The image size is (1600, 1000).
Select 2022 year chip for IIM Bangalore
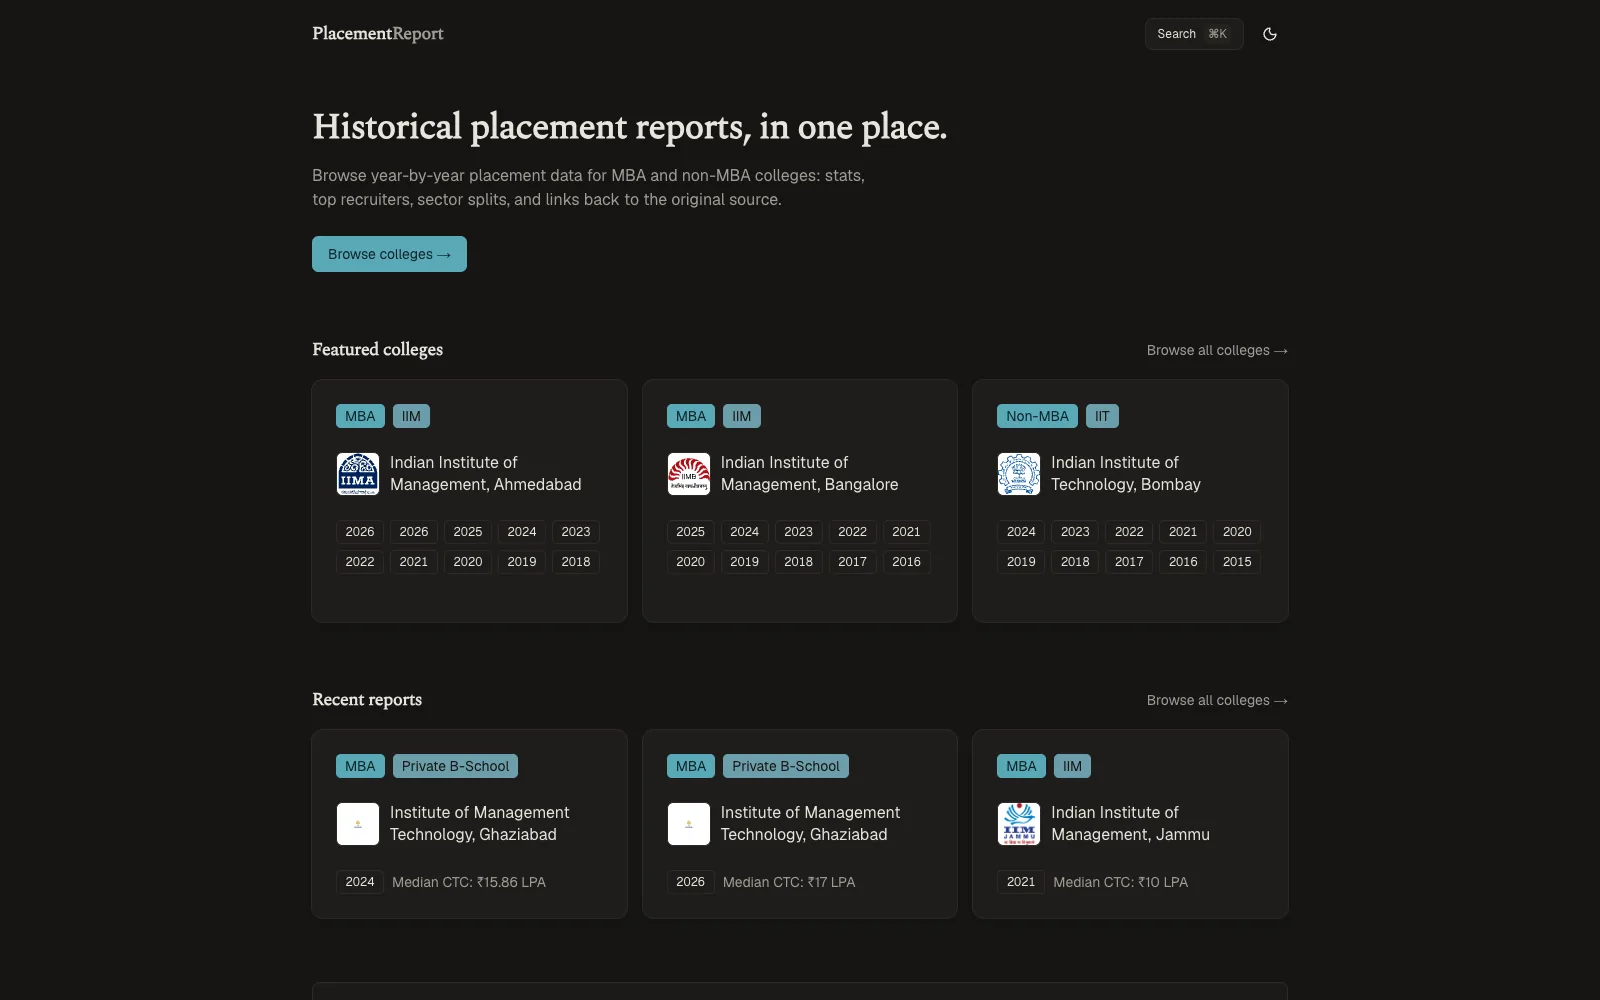(x=853, y=532)
